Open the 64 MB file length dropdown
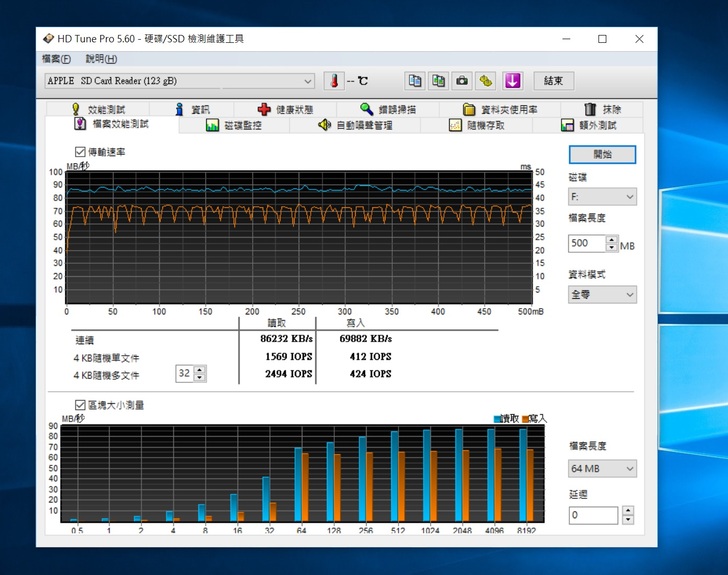This screenshot has width=728, height=575. 602,468
